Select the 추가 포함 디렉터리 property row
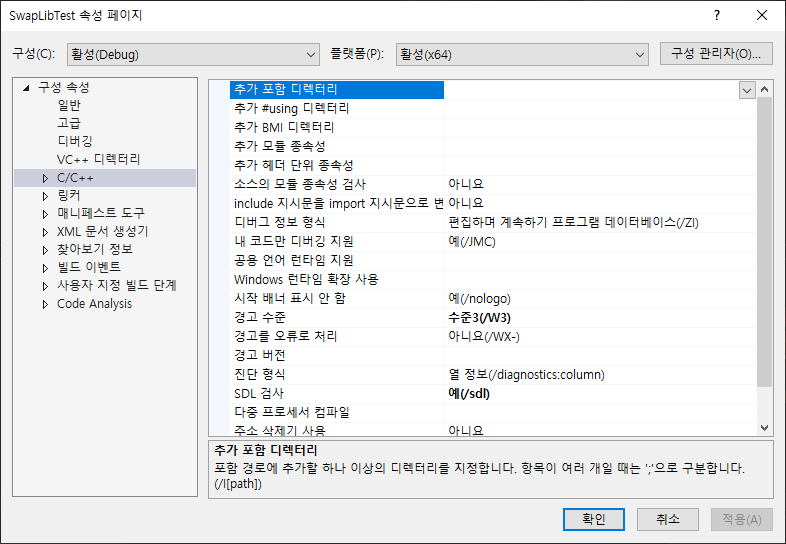This screenshot has width=786, height=544. [x=337, y=90]
